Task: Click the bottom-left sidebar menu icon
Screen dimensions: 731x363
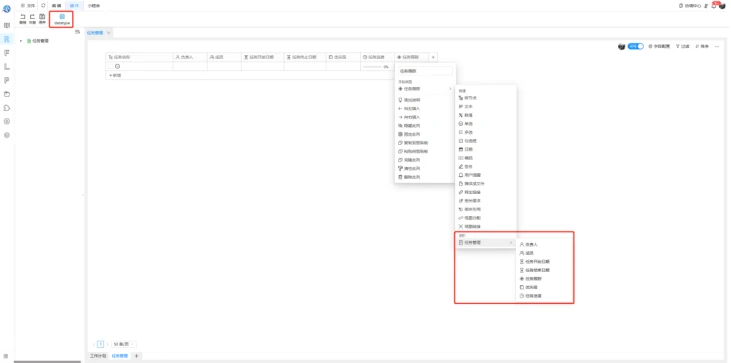Action: point(7,356)
